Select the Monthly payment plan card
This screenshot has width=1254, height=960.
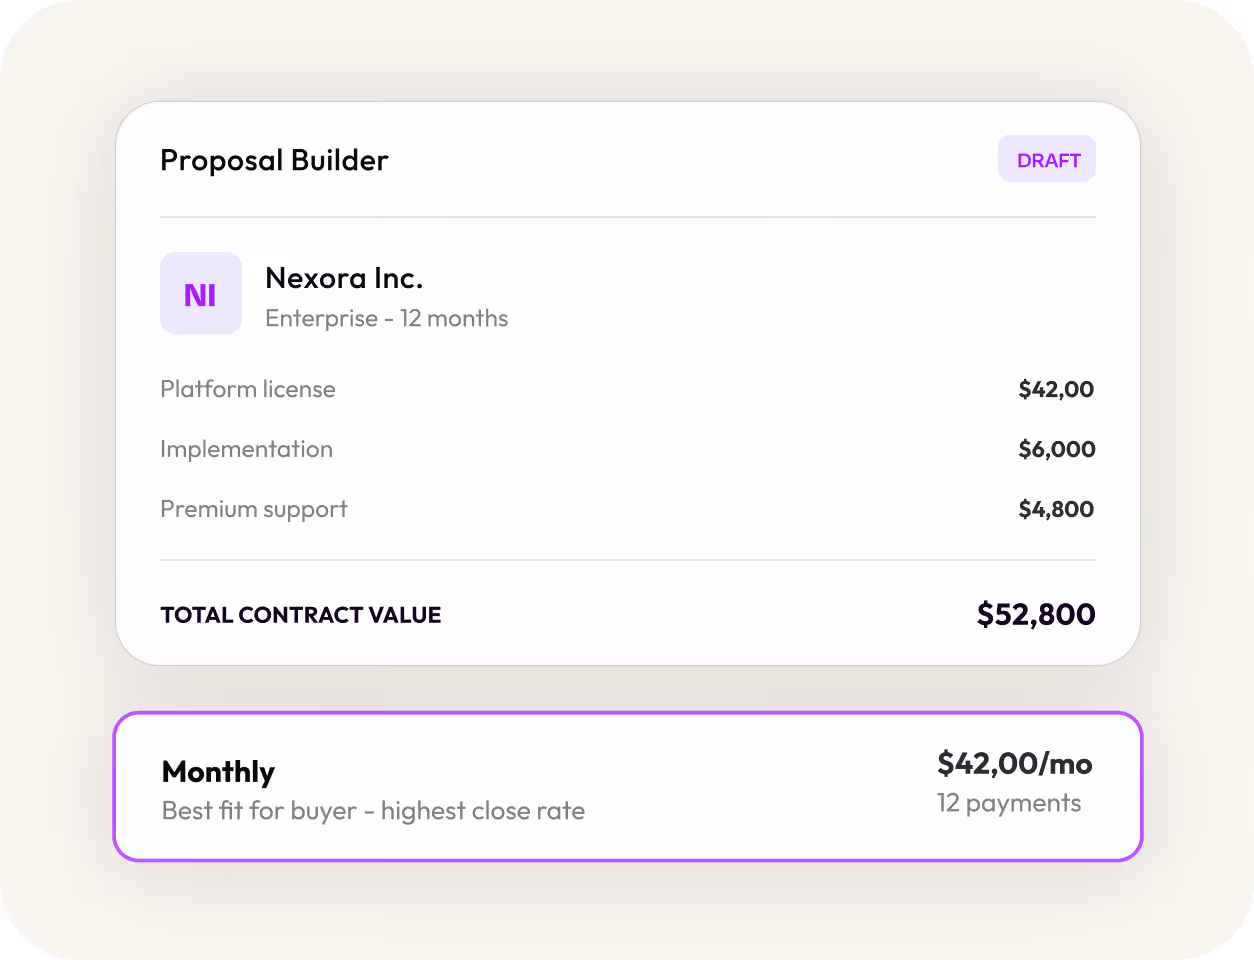628,786
